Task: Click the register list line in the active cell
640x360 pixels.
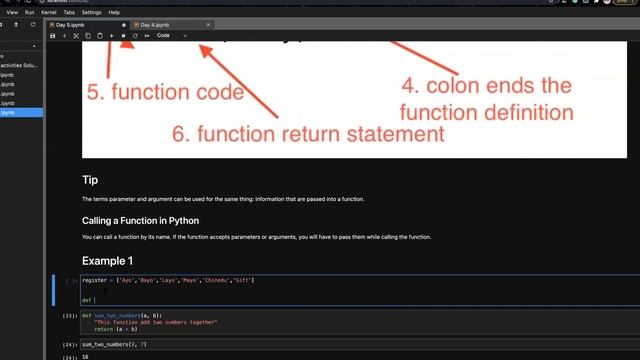Action: [168, 280]
